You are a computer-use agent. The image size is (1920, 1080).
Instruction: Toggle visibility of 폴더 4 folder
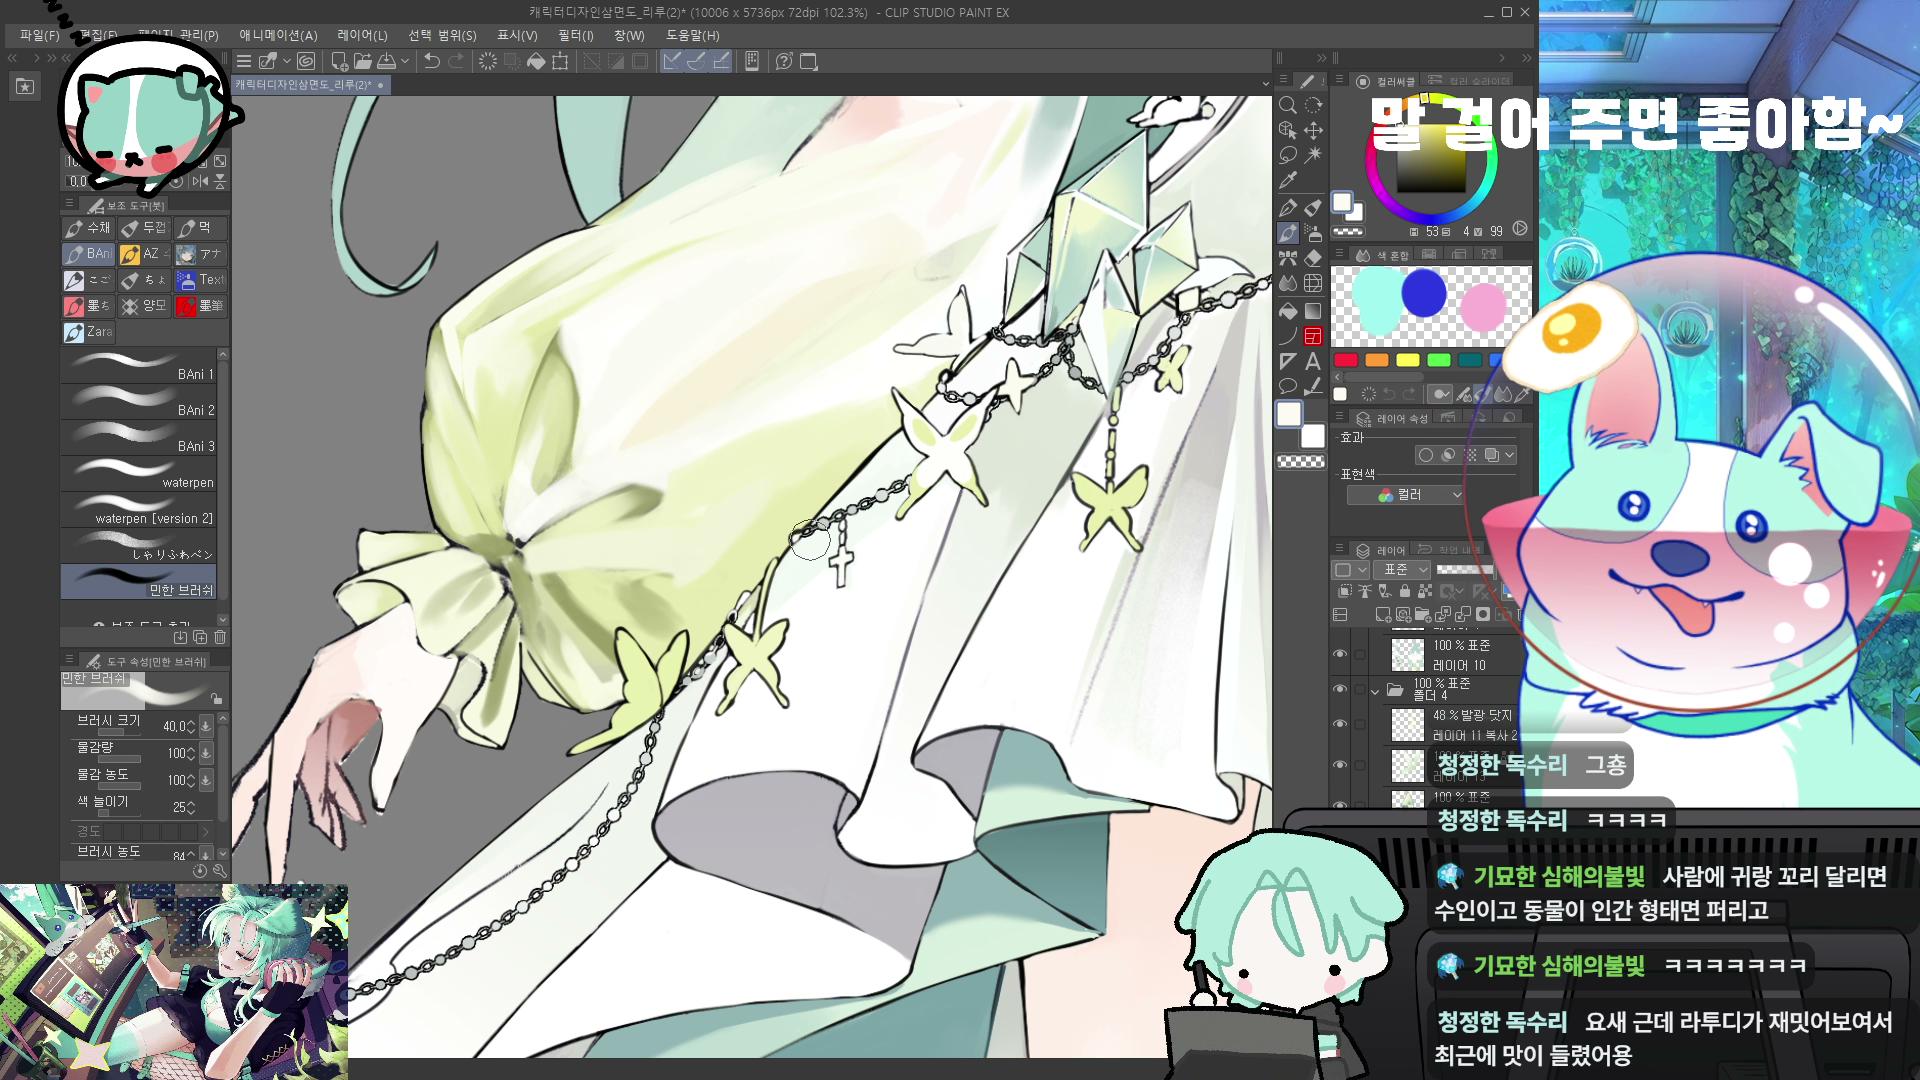[x=1340, y=689]
